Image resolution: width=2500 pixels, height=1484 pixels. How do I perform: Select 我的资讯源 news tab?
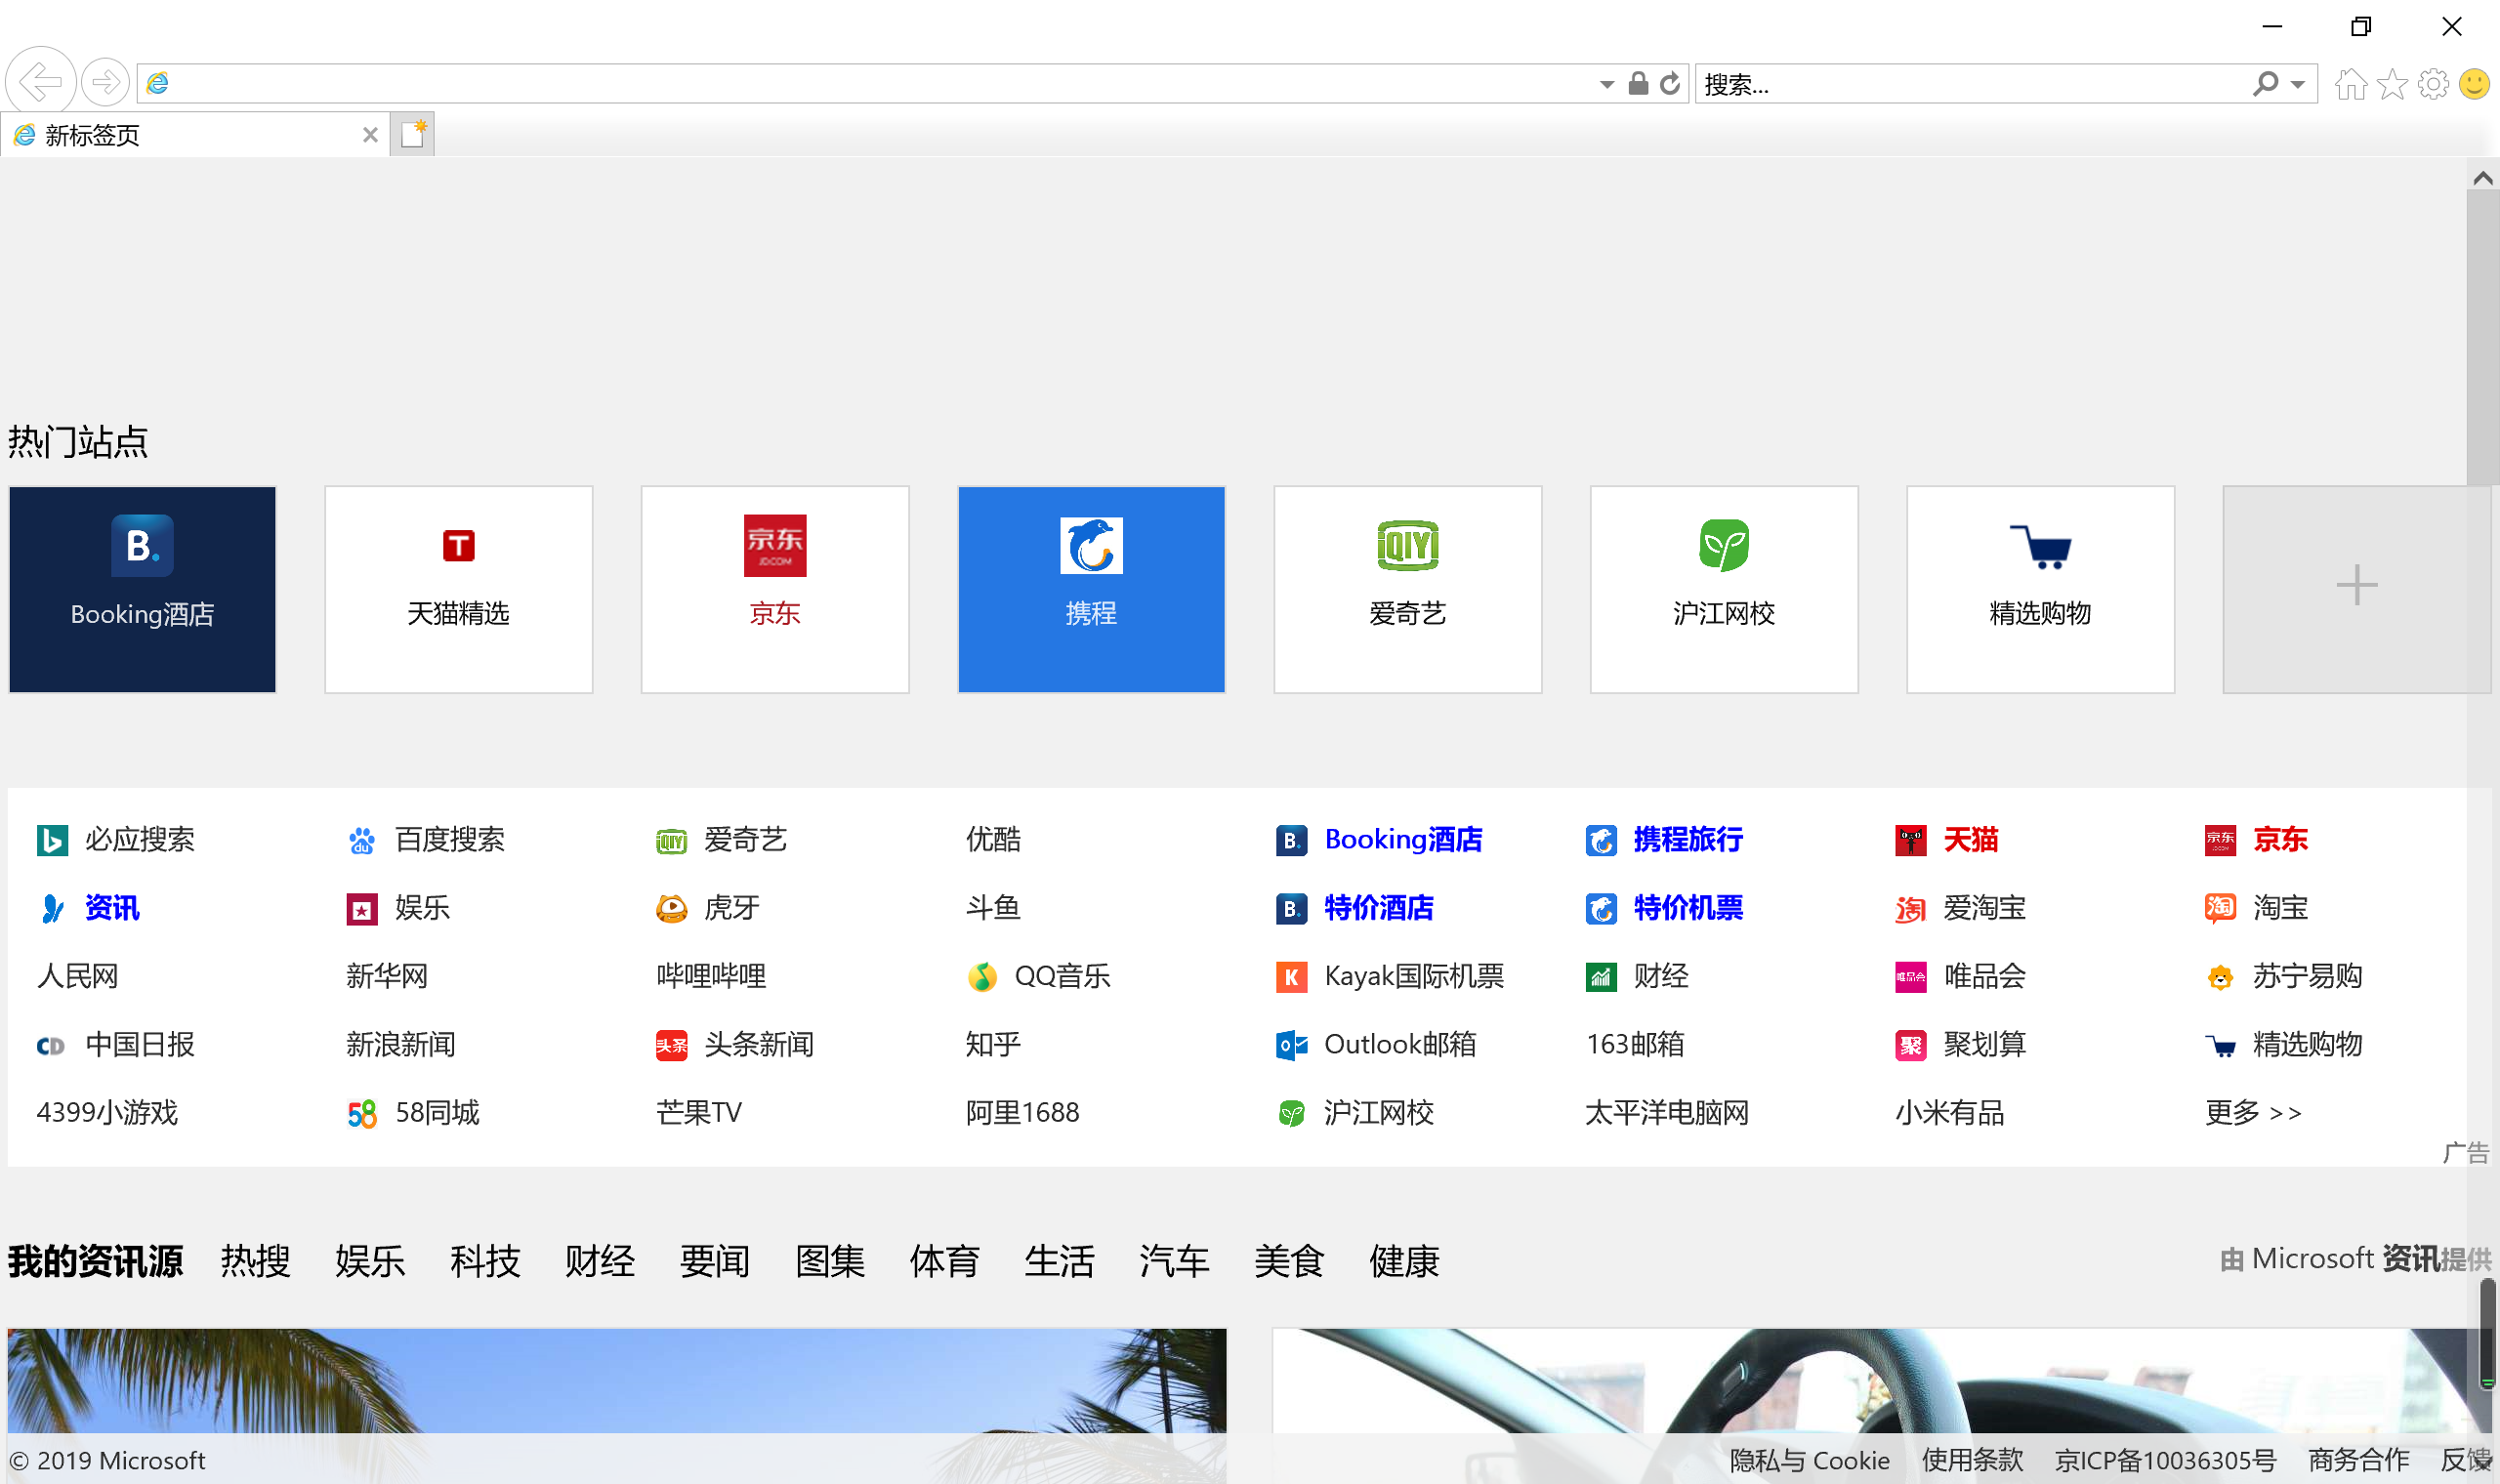[x=96, y=1262]
